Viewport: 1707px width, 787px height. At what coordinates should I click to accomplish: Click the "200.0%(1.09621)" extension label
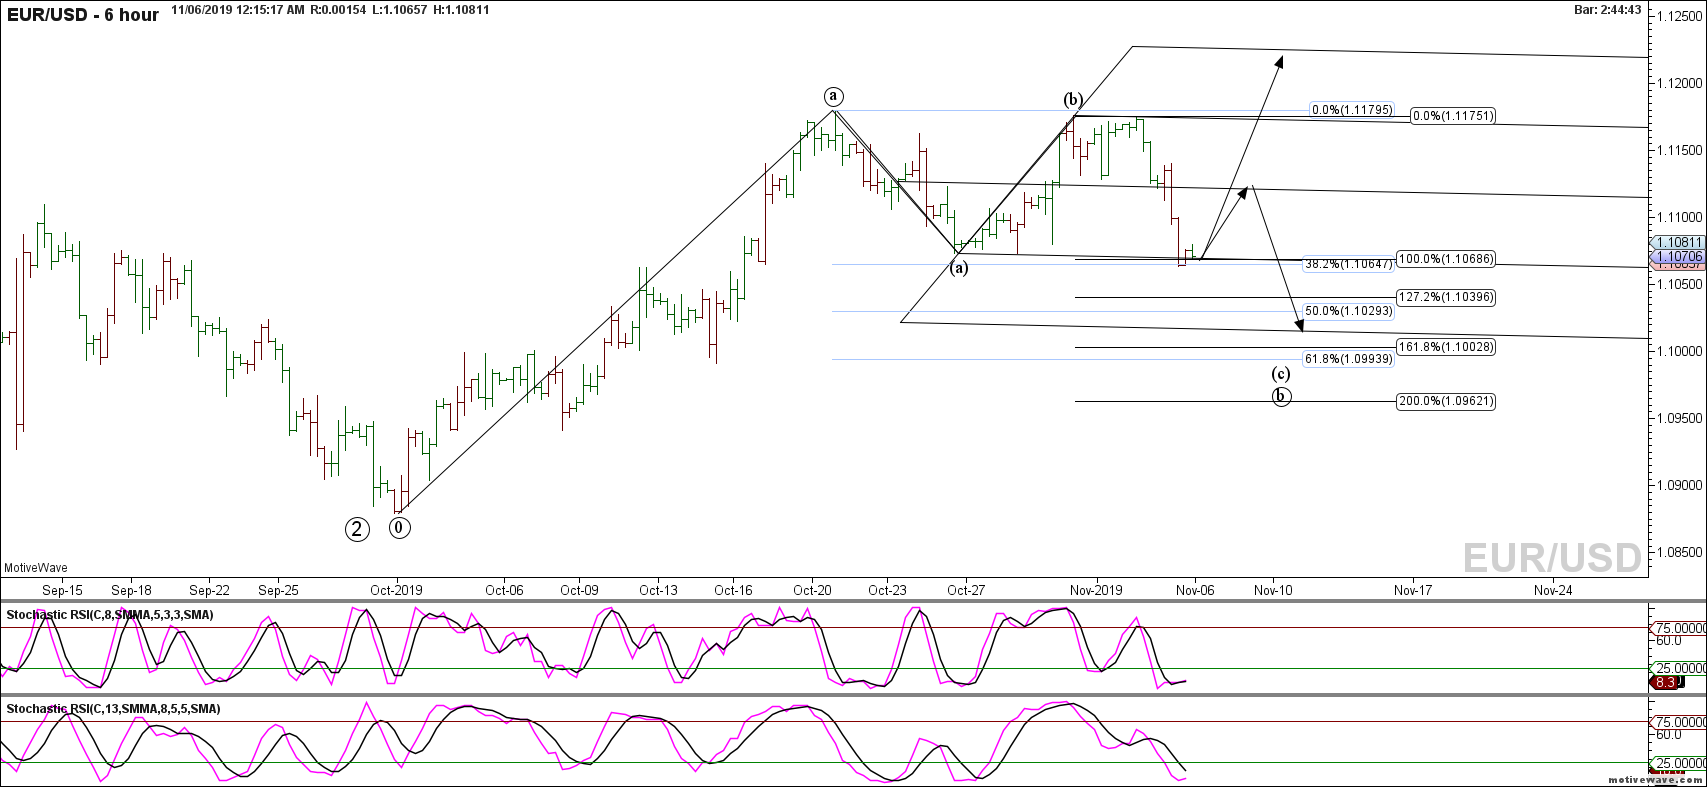click(1446, 401)
